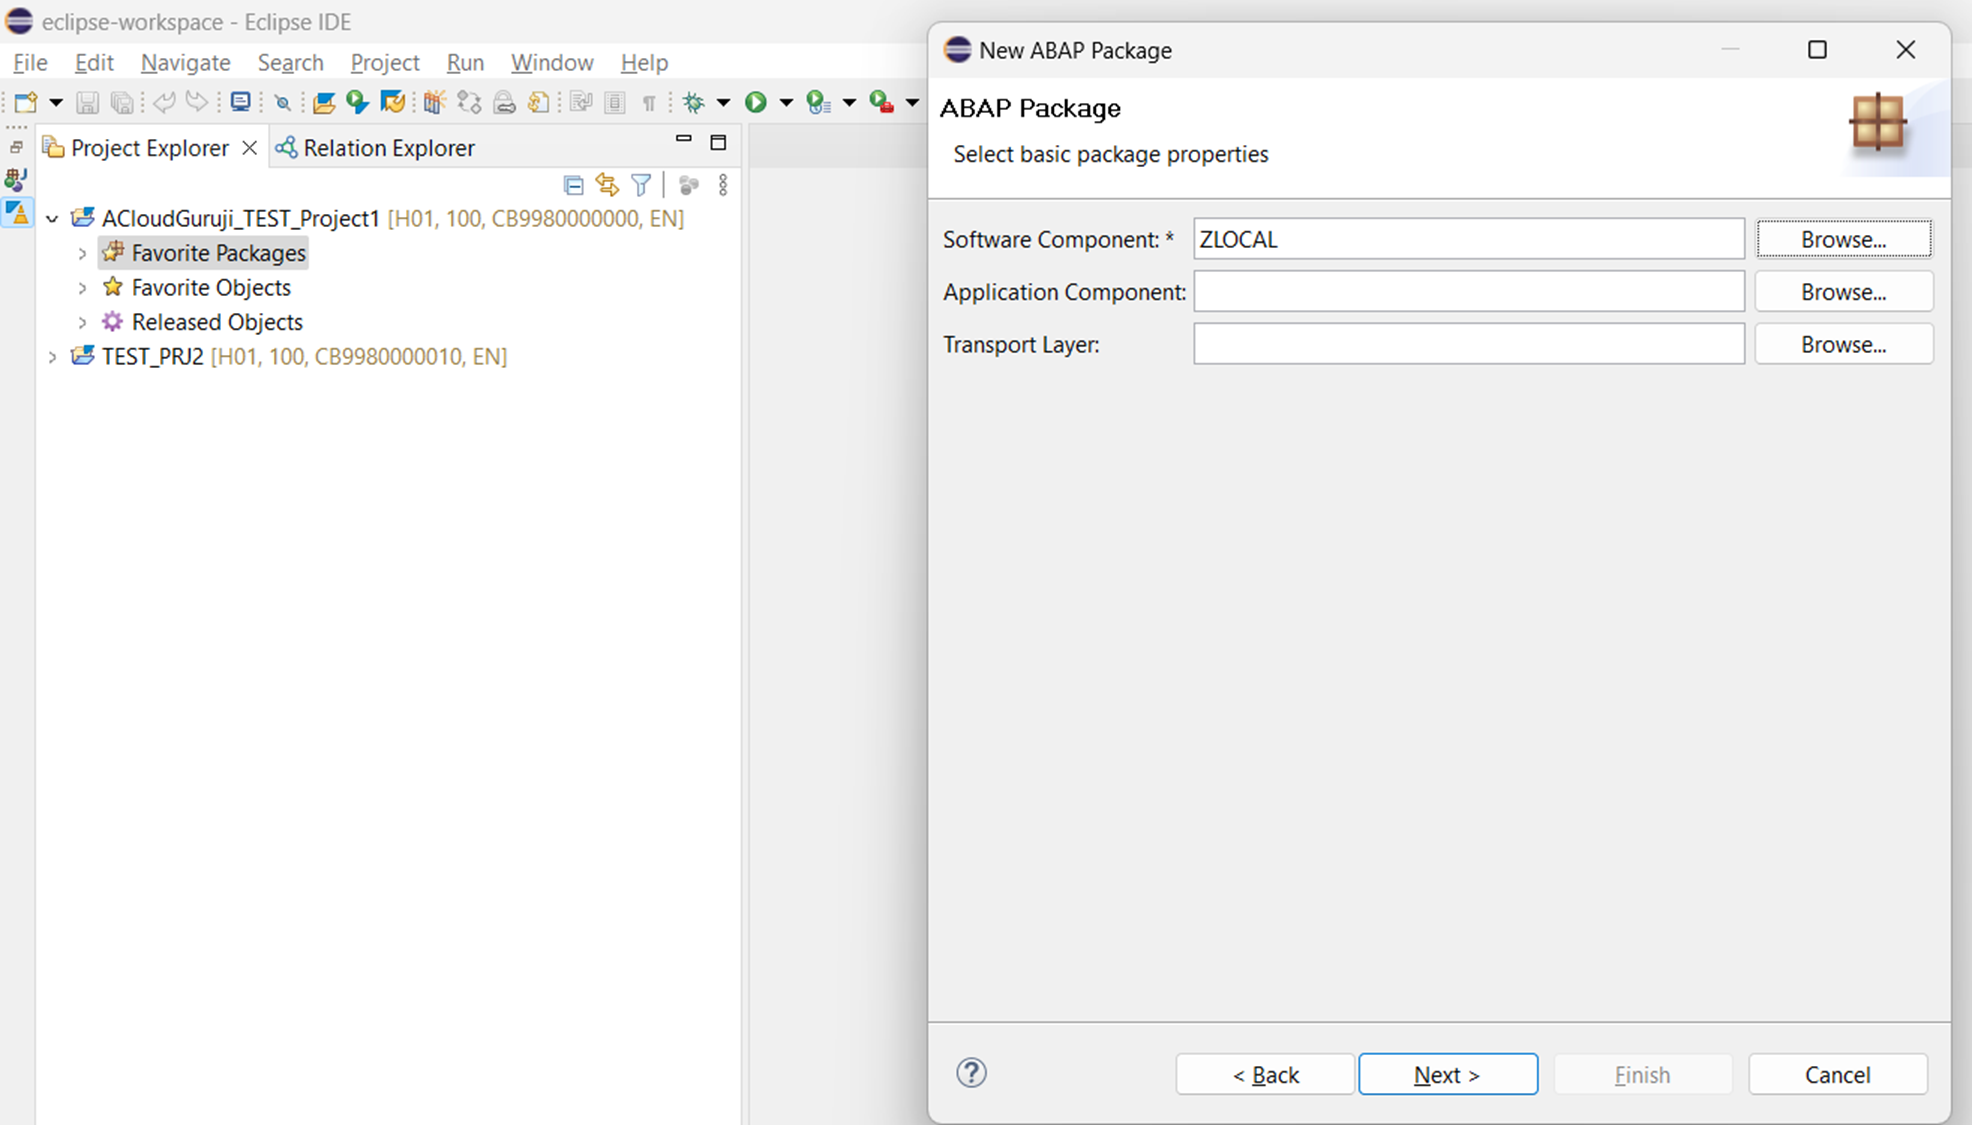Click Collapse All in Project Explorer
This screenshot has height=1125, width=1972.
(573, 185)
